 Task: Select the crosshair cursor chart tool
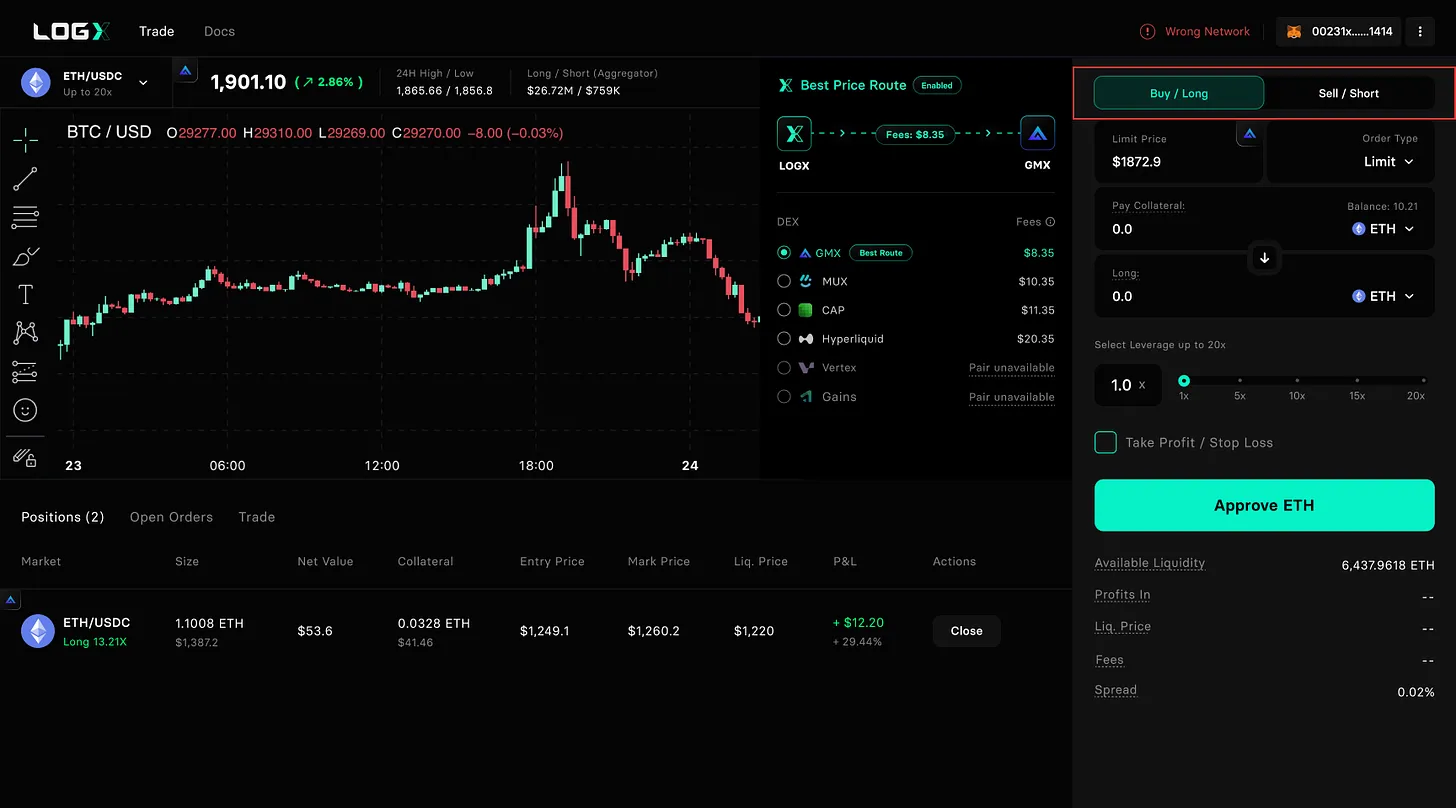pos(26,139)
